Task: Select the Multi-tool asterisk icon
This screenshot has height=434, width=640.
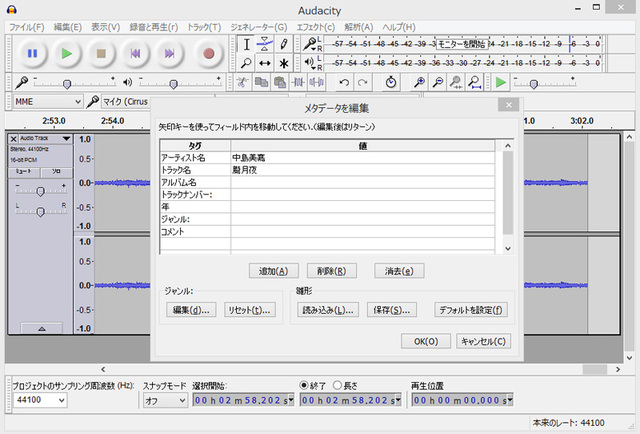Action: point(284,63)
